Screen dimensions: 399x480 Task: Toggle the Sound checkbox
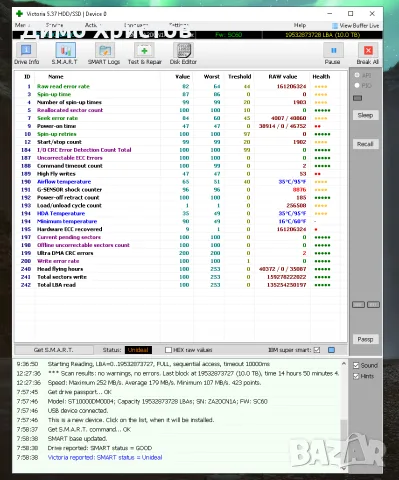click(356, 366)
